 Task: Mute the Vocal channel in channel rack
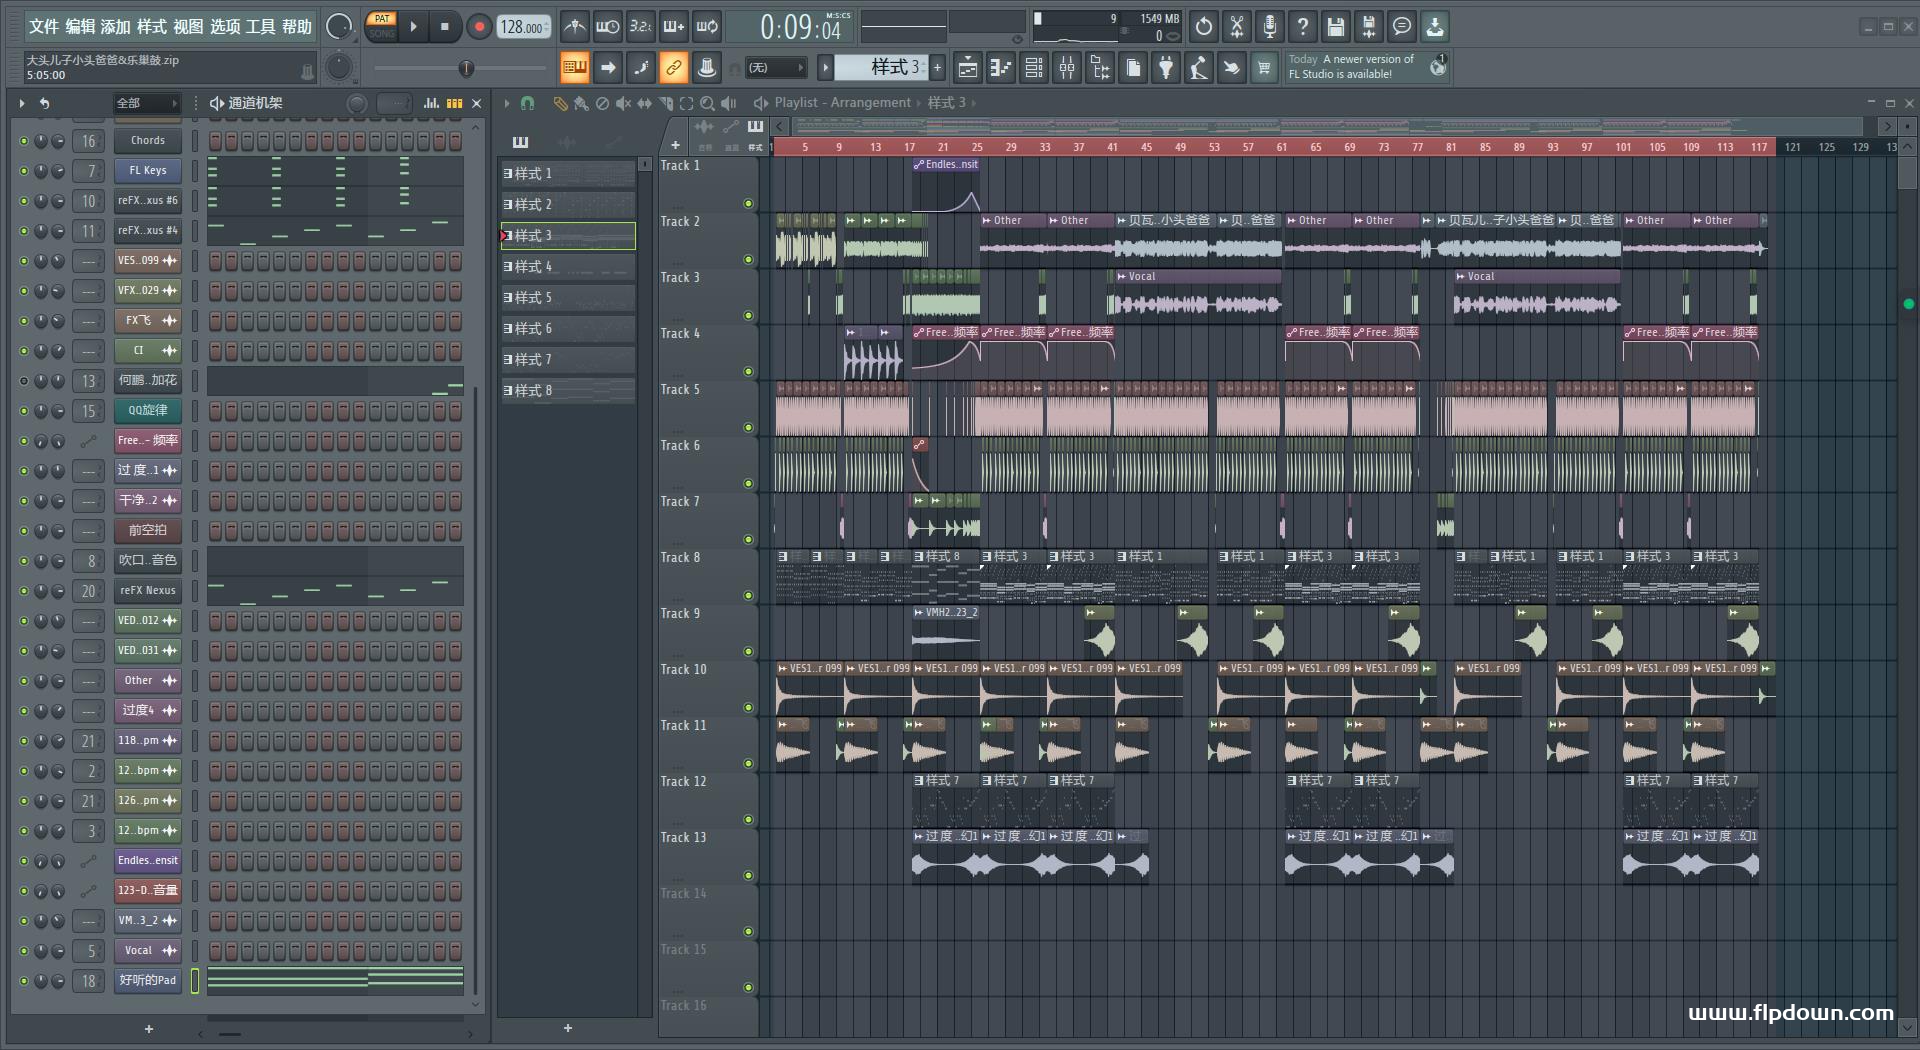[24, 951]
